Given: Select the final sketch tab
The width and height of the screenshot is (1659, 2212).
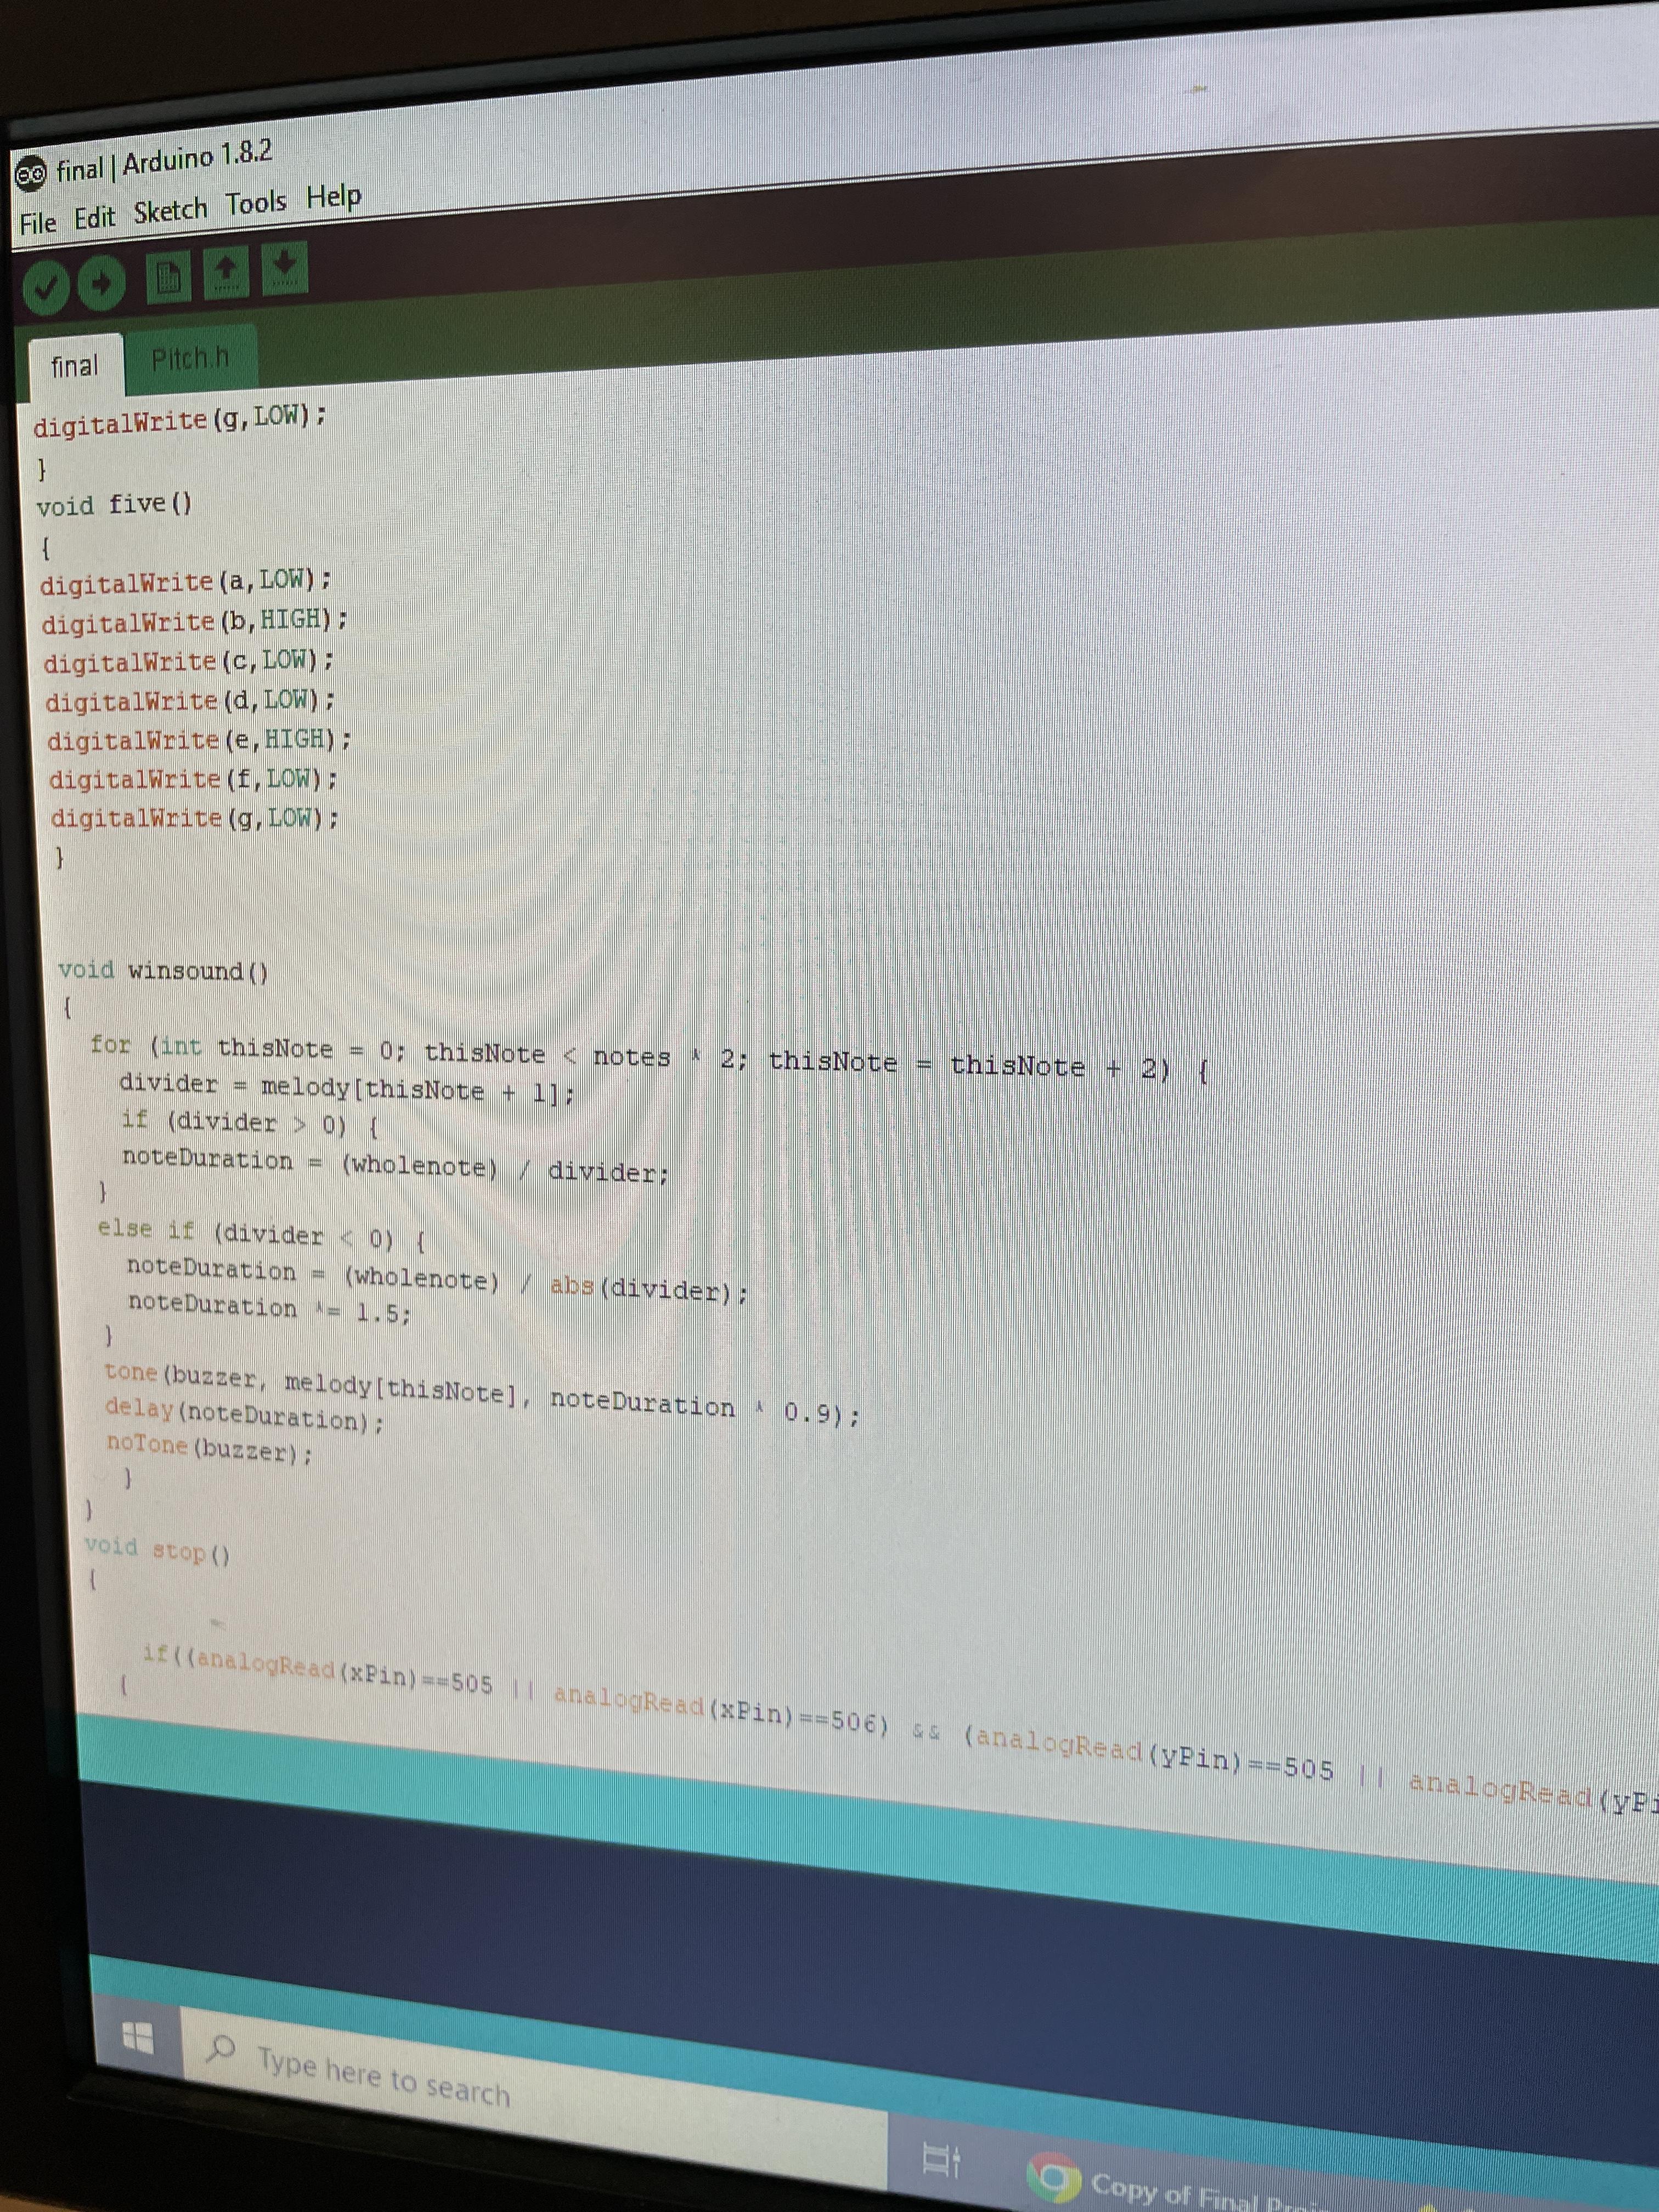Looking at the screenshot, I should (75, 366).
